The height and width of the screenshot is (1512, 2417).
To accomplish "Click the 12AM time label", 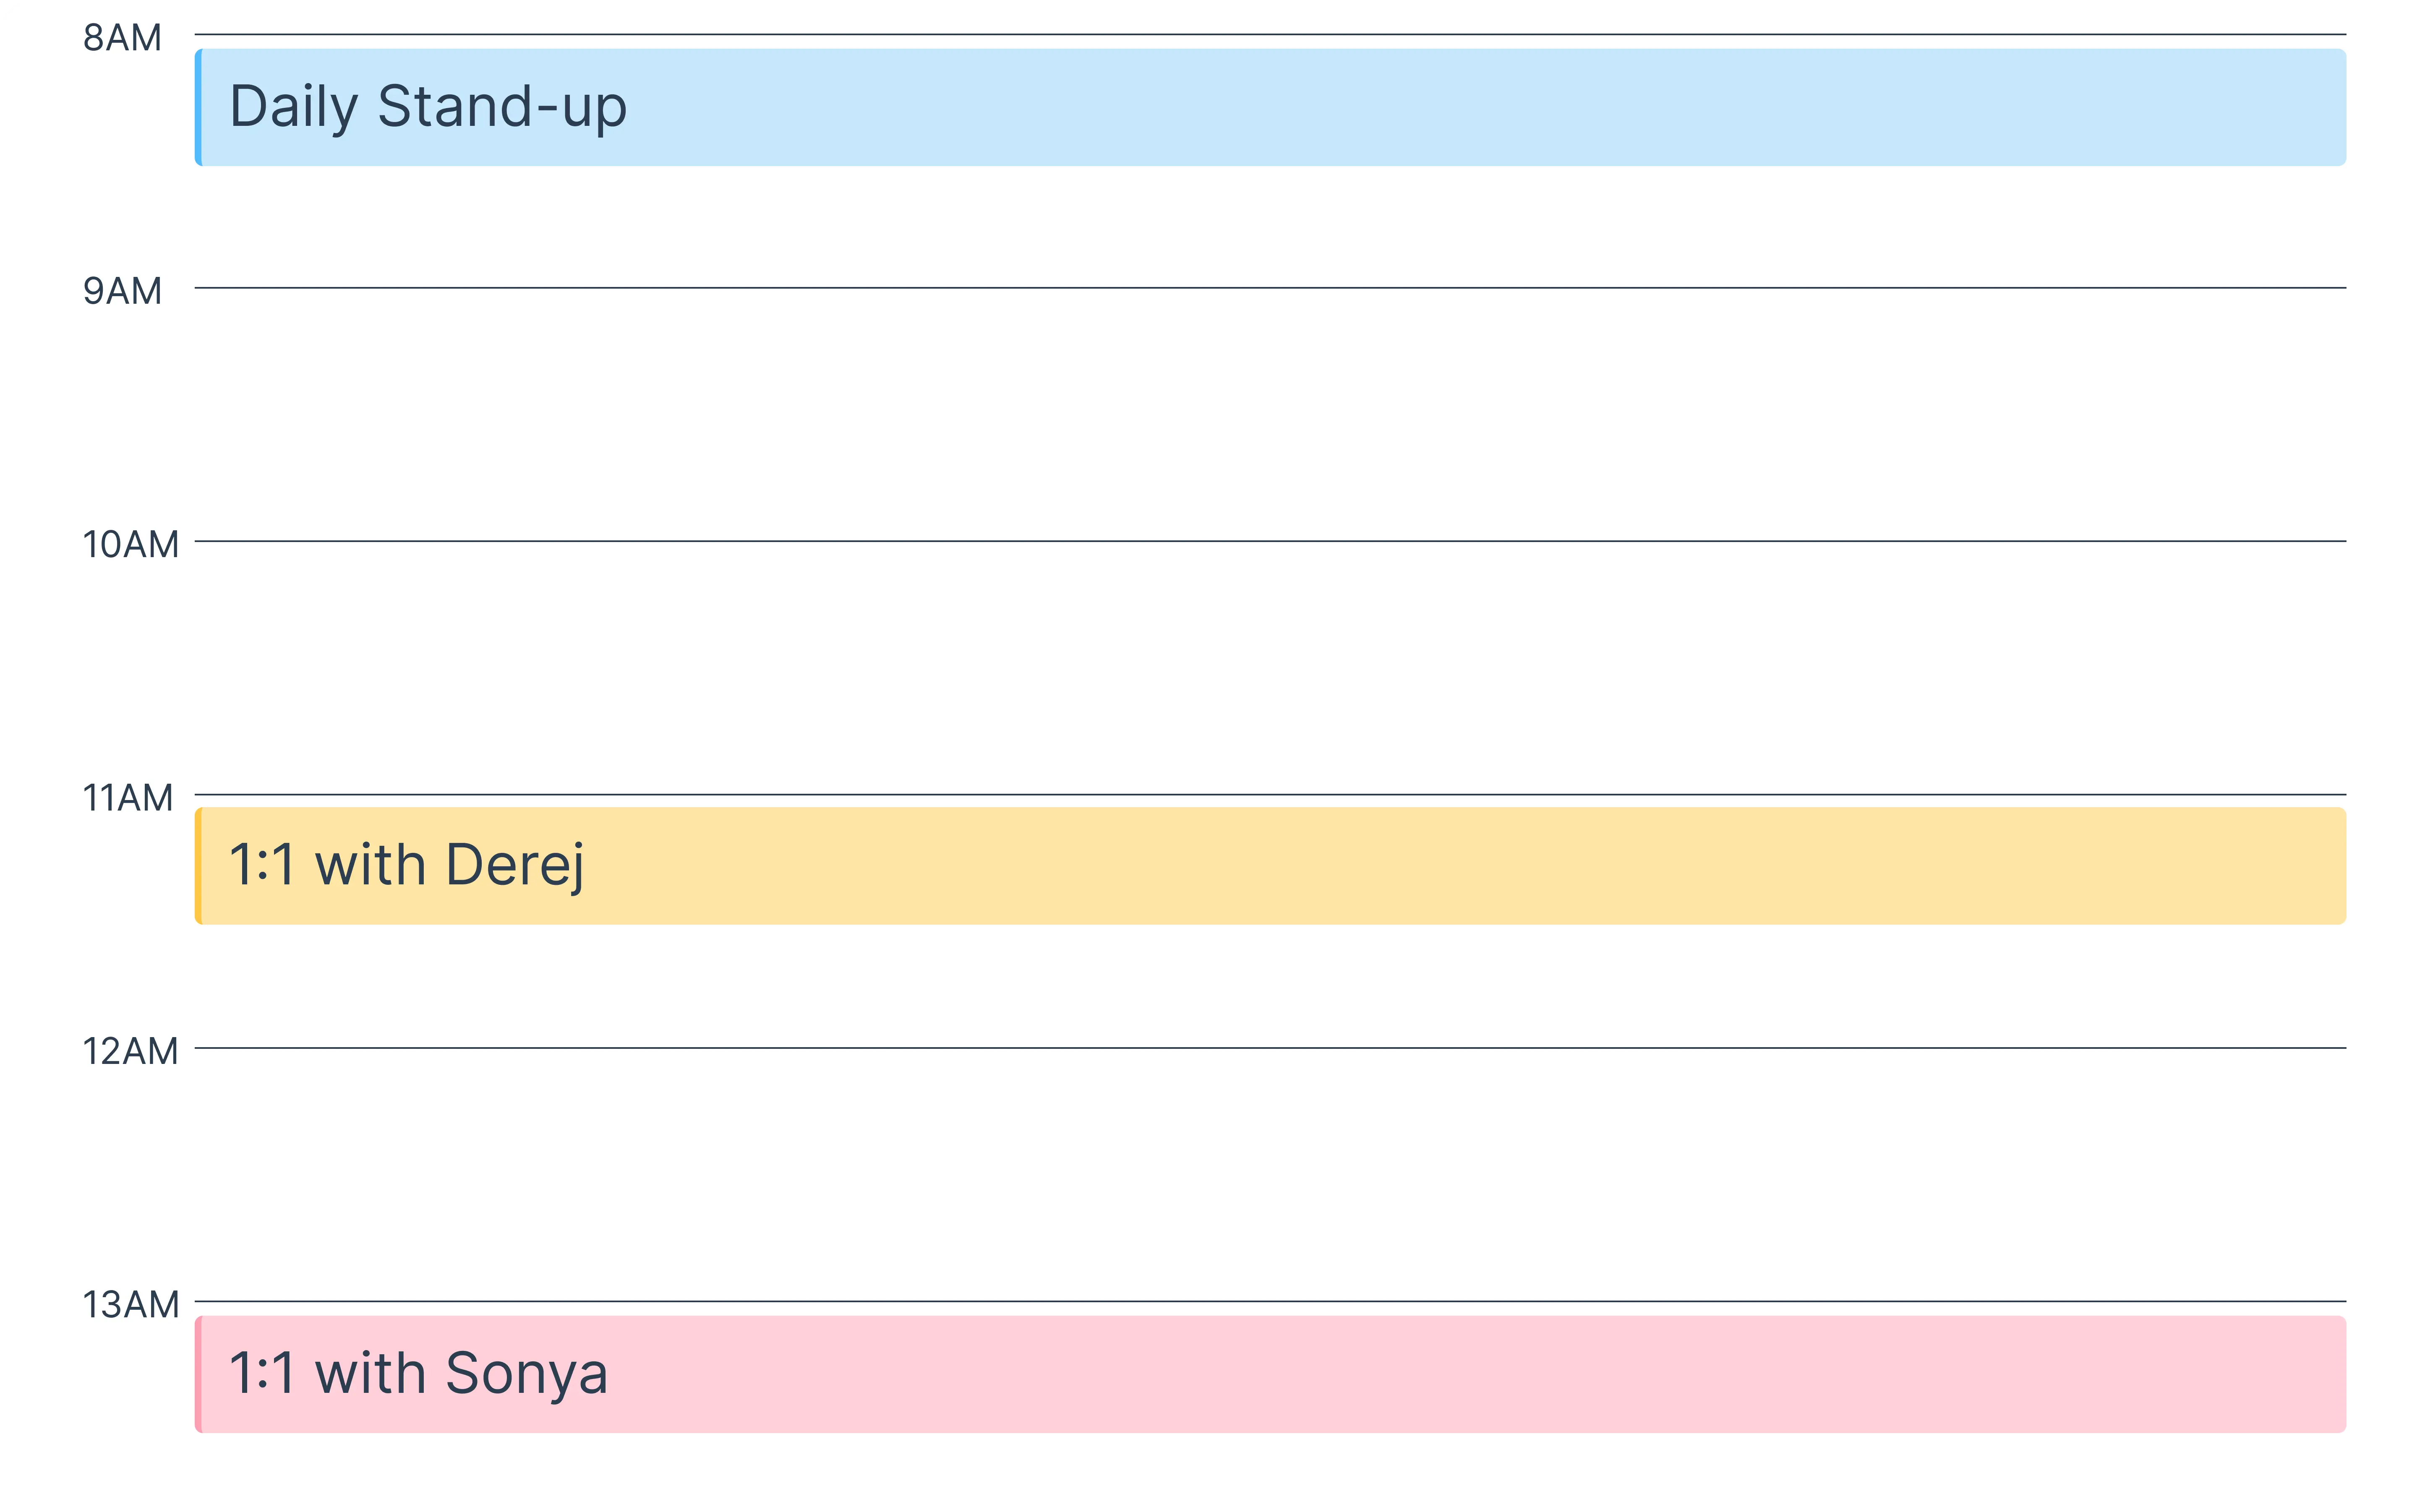I will (x=130, y=1051).
